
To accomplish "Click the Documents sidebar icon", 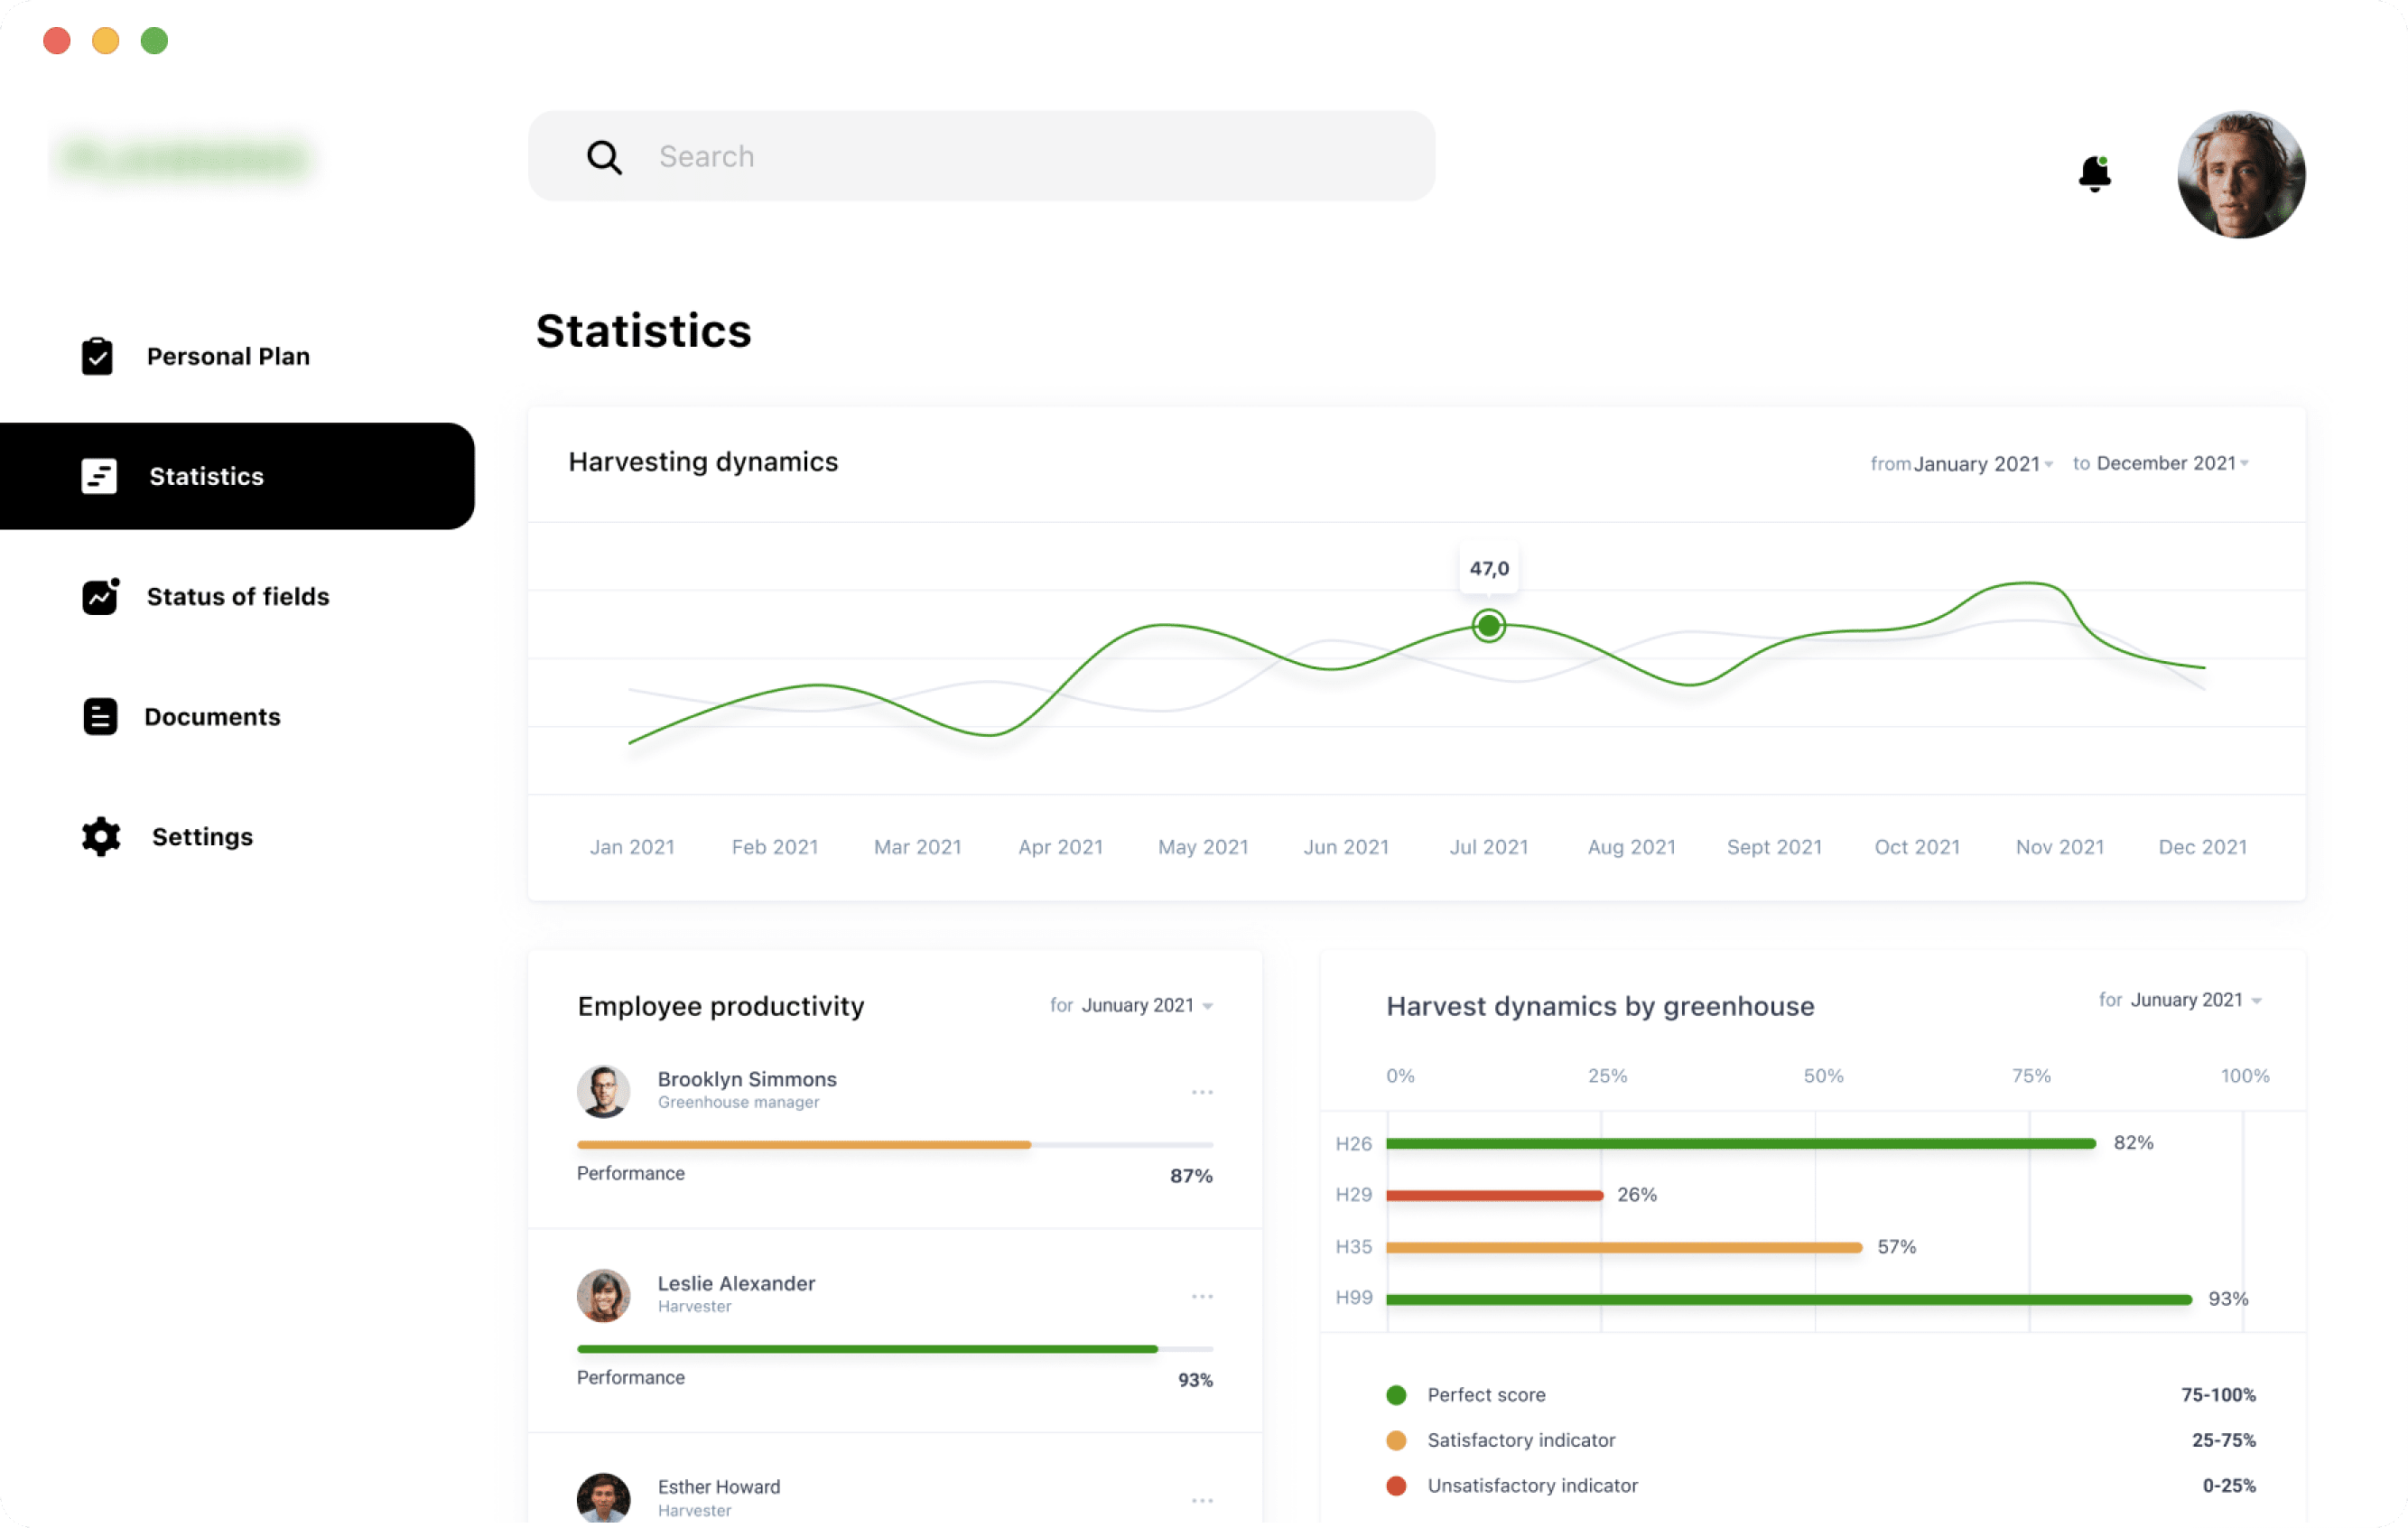I will pyautogui.click(x=99, y=717).
